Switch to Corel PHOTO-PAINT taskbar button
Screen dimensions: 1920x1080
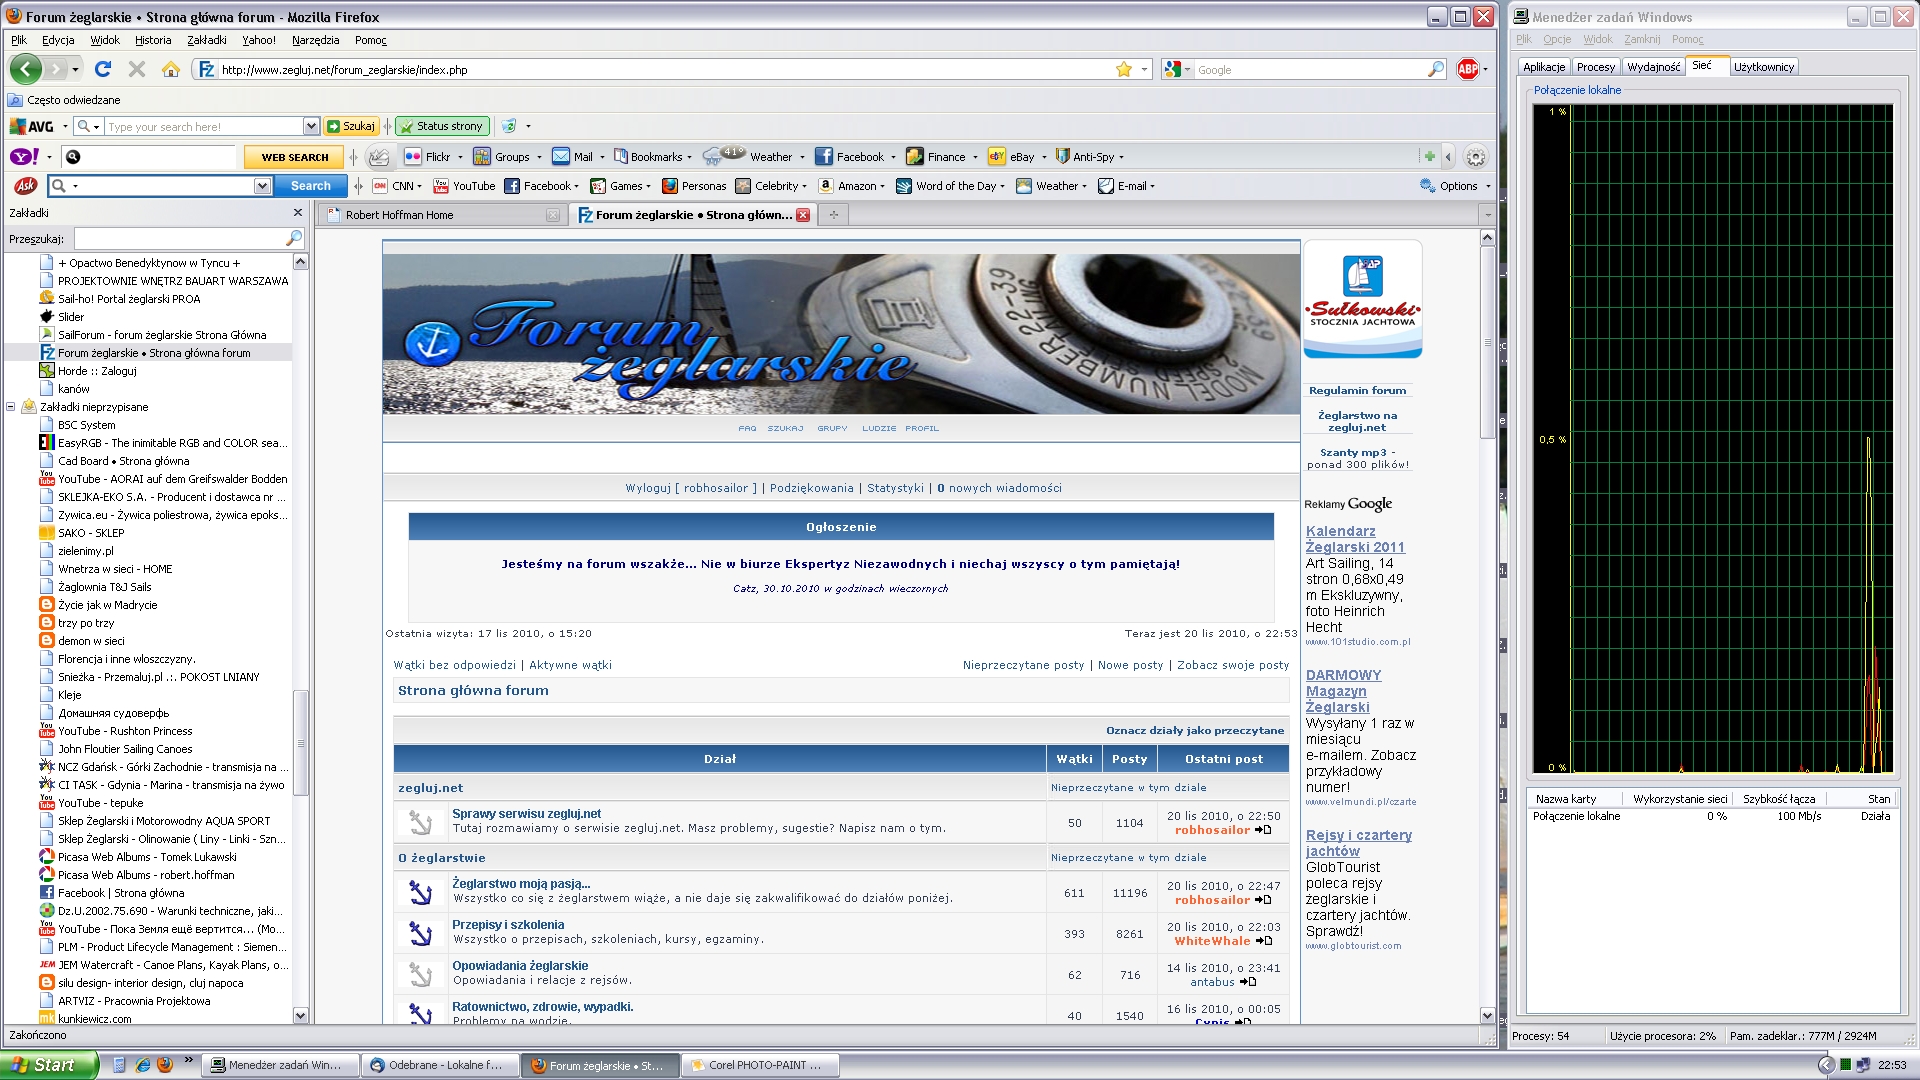point(759,1065)
